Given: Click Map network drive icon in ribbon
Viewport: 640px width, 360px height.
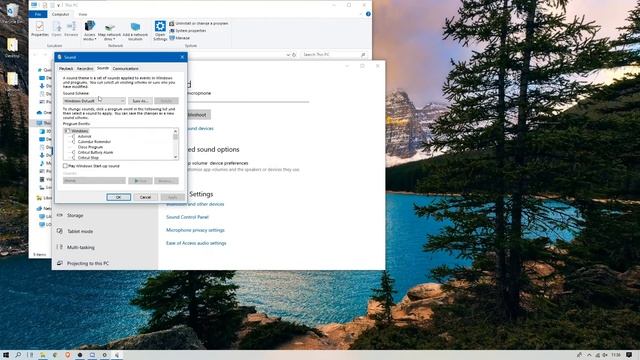Looking at the screenshot, I should (109, 31).
